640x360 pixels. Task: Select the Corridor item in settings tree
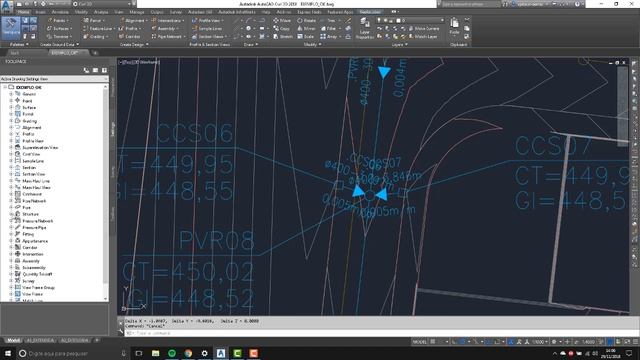click(29, 248)
